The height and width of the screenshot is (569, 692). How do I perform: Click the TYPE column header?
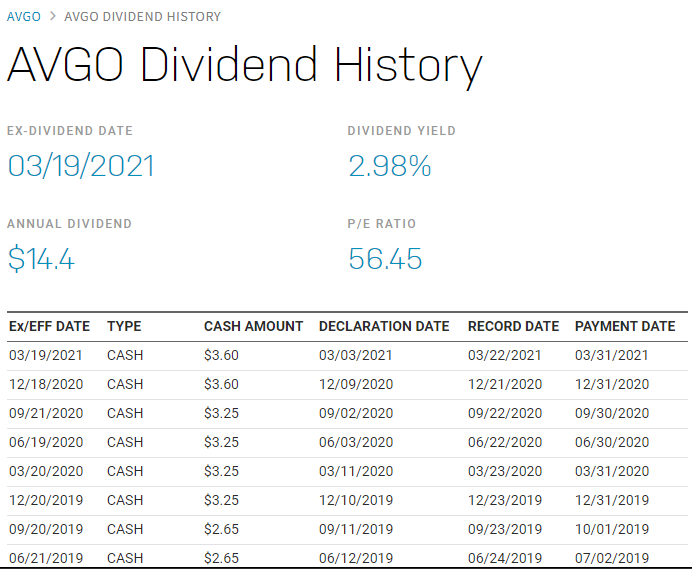coord(124,326)
